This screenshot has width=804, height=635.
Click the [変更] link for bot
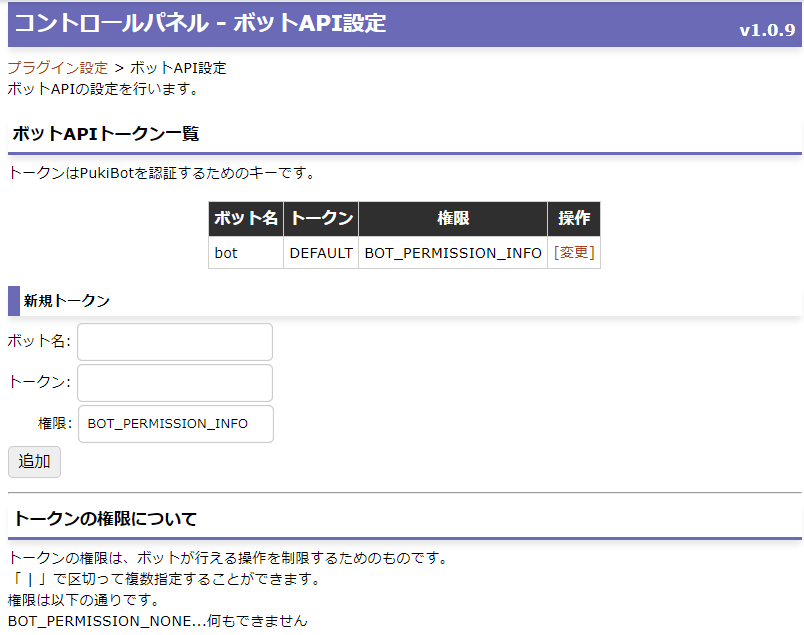(574, 253)
